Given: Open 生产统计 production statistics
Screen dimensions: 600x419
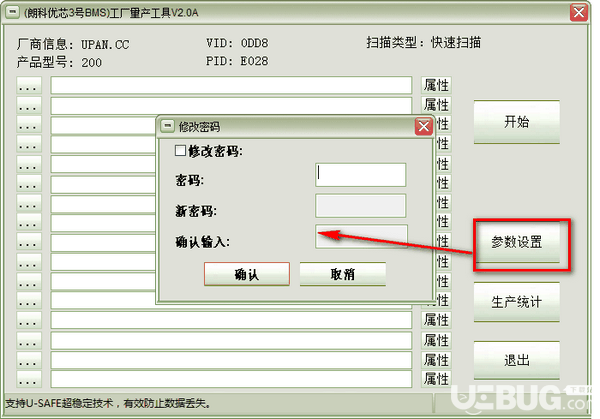Looking at the screenshot, I should pyautogui.click(x=517, y=302).
